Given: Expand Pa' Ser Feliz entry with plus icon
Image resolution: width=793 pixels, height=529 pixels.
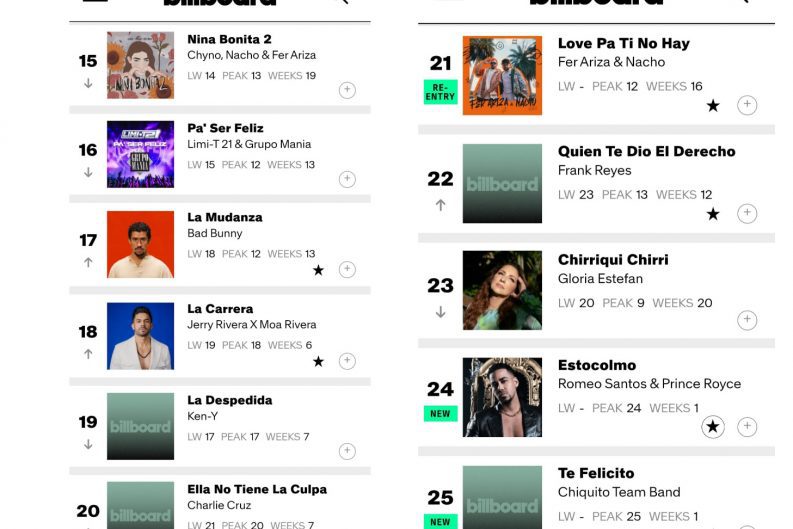Looking at the screenshot, I should 347,179.
